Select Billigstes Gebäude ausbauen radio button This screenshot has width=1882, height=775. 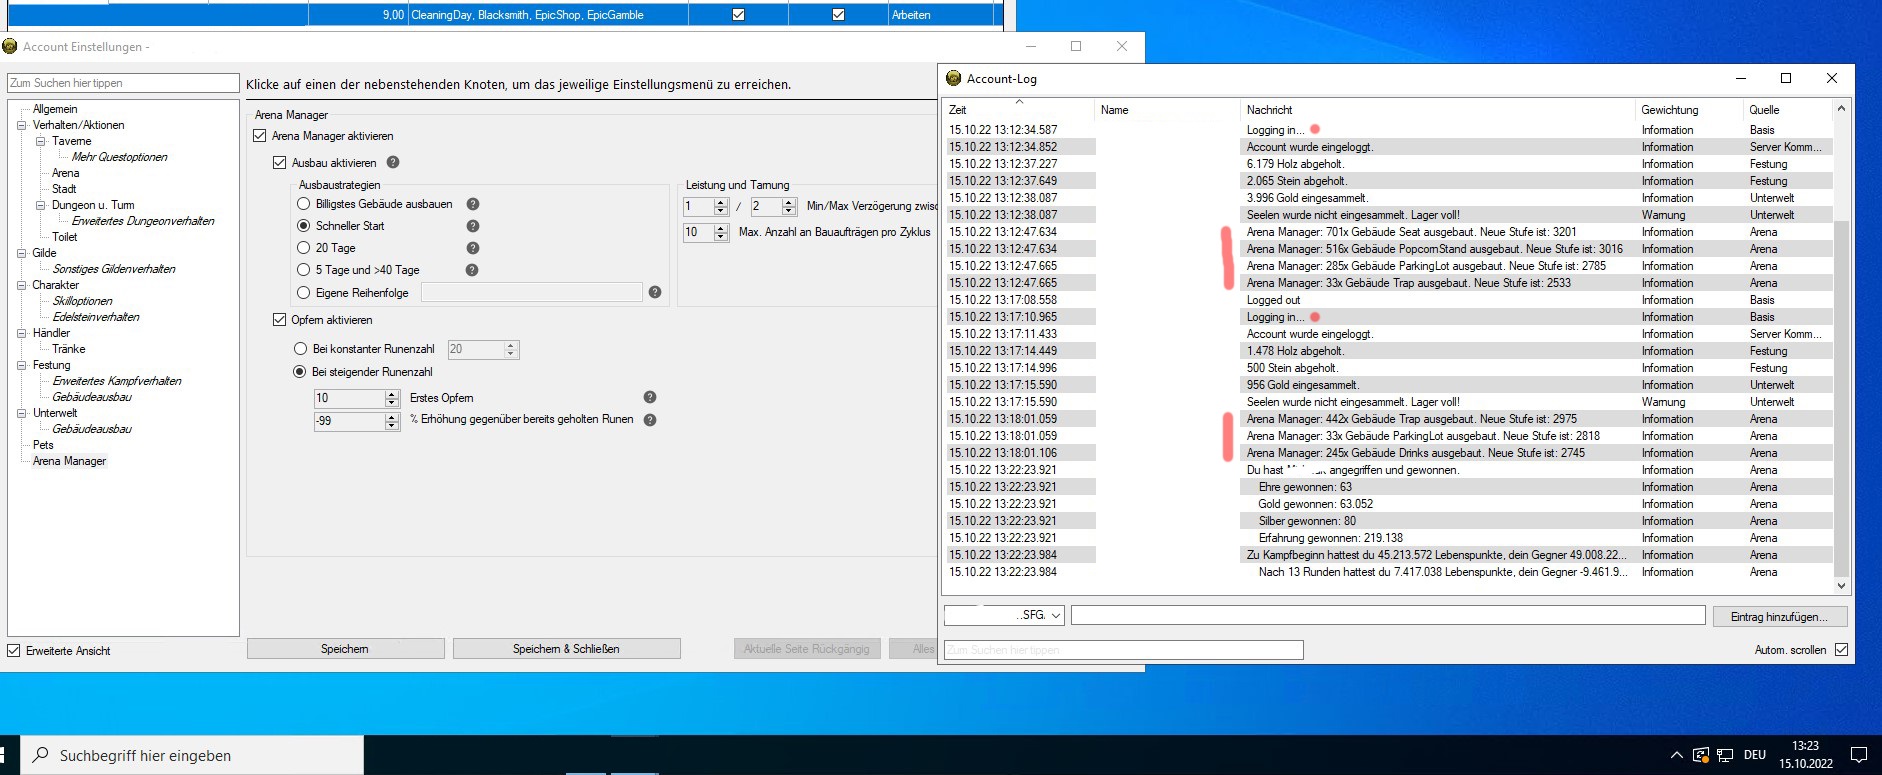tap(304, 204)
